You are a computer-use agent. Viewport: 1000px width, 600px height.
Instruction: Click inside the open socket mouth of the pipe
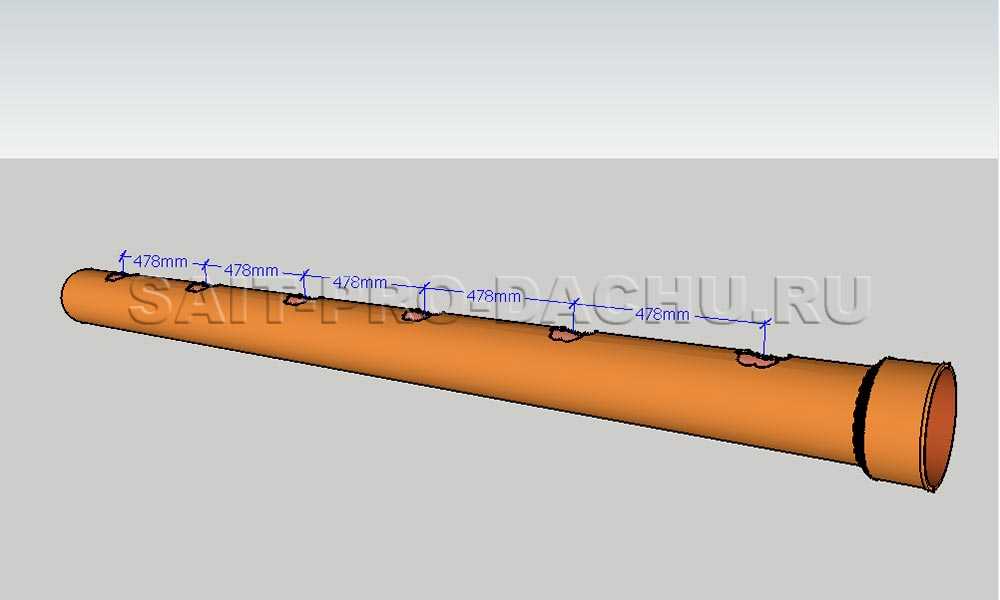click(x=940, y=425)
